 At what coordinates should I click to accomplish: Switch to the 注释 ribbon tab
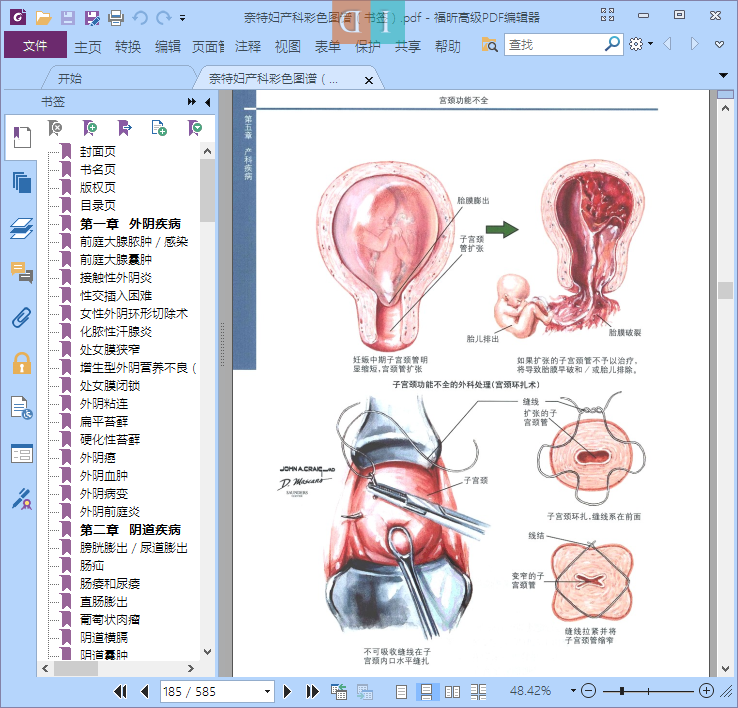[x=248, y=47]
